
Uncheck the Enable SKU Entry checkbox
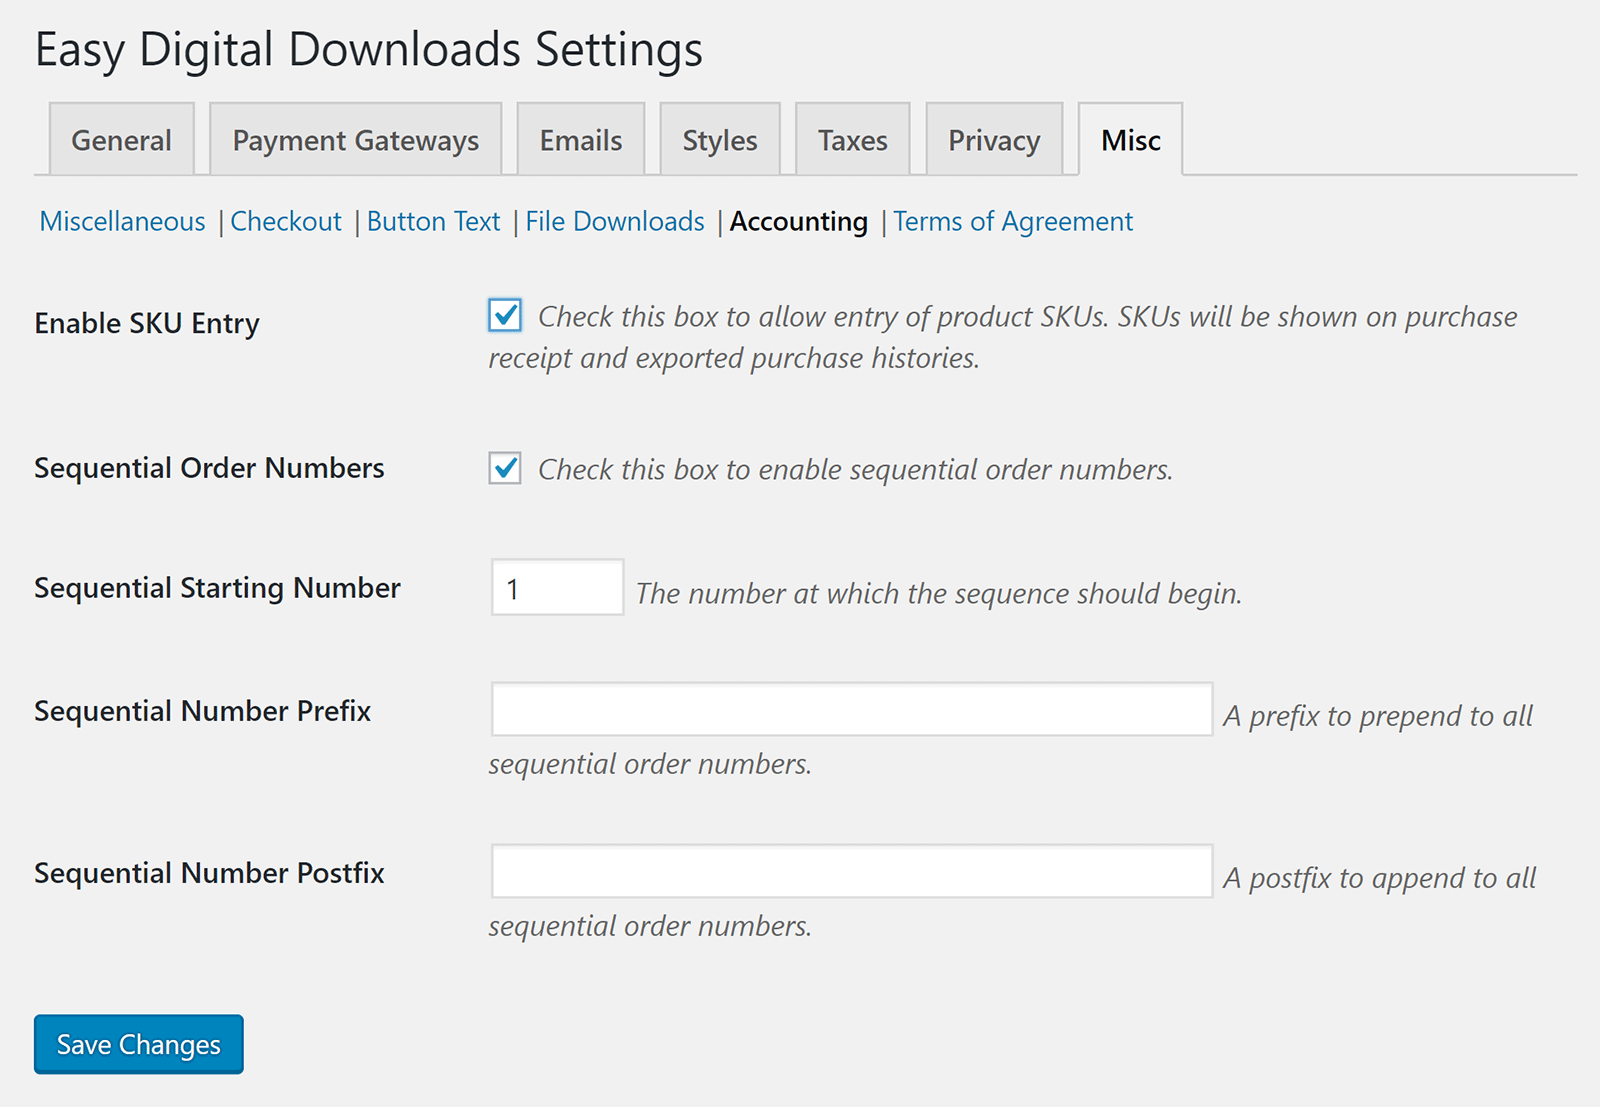click(x=505, y=315)
